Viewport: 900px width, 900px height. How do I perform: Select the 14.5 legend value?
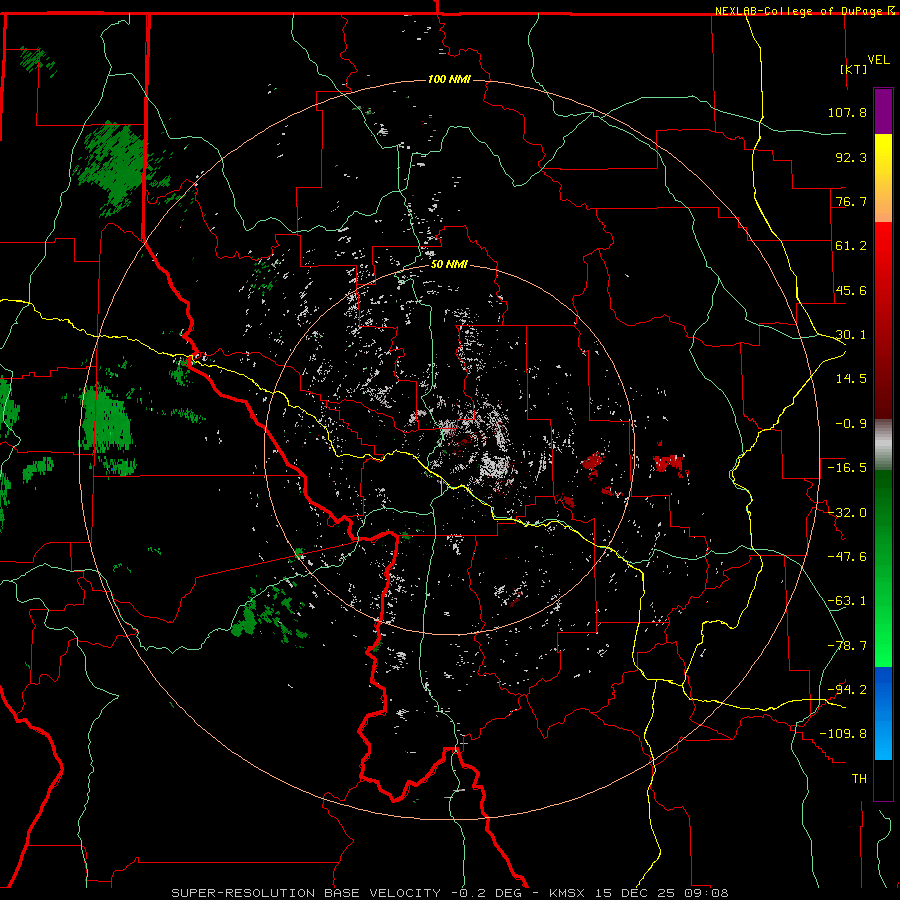point(851,379)
